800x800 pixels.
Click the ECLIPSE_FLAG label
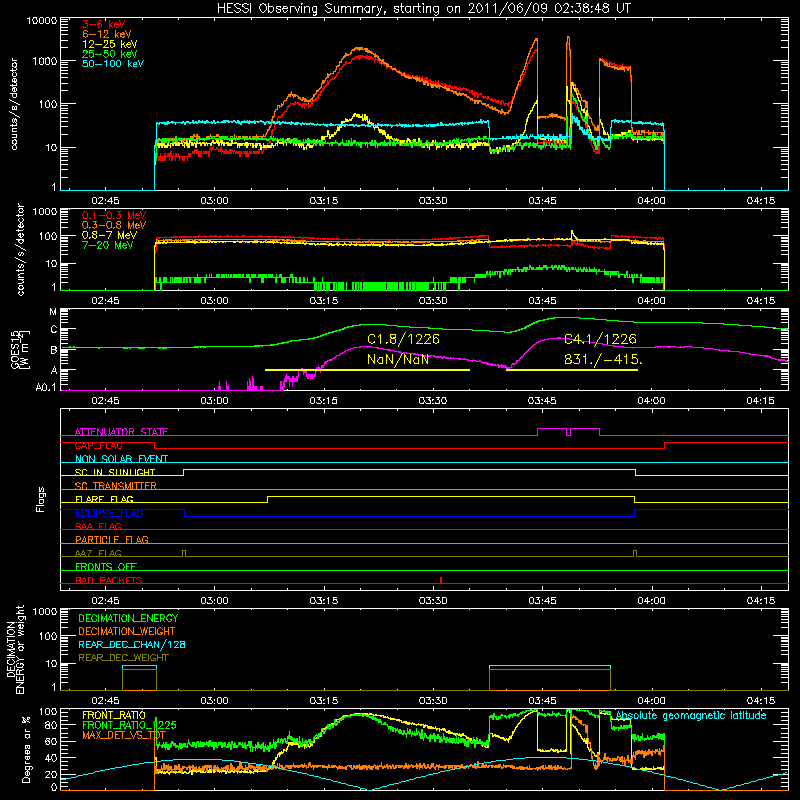(109, 513)
